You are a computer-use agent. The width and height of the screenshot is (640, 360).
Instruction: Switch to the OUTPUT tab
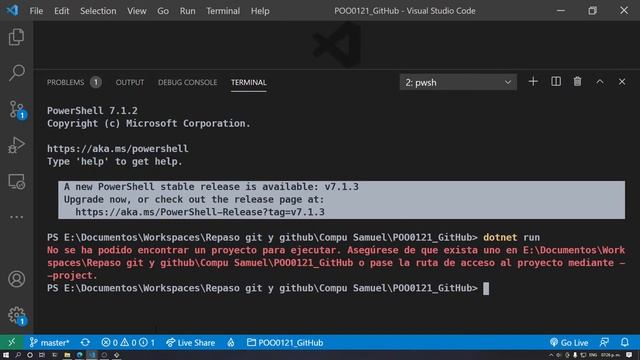(x=130, y=82)
